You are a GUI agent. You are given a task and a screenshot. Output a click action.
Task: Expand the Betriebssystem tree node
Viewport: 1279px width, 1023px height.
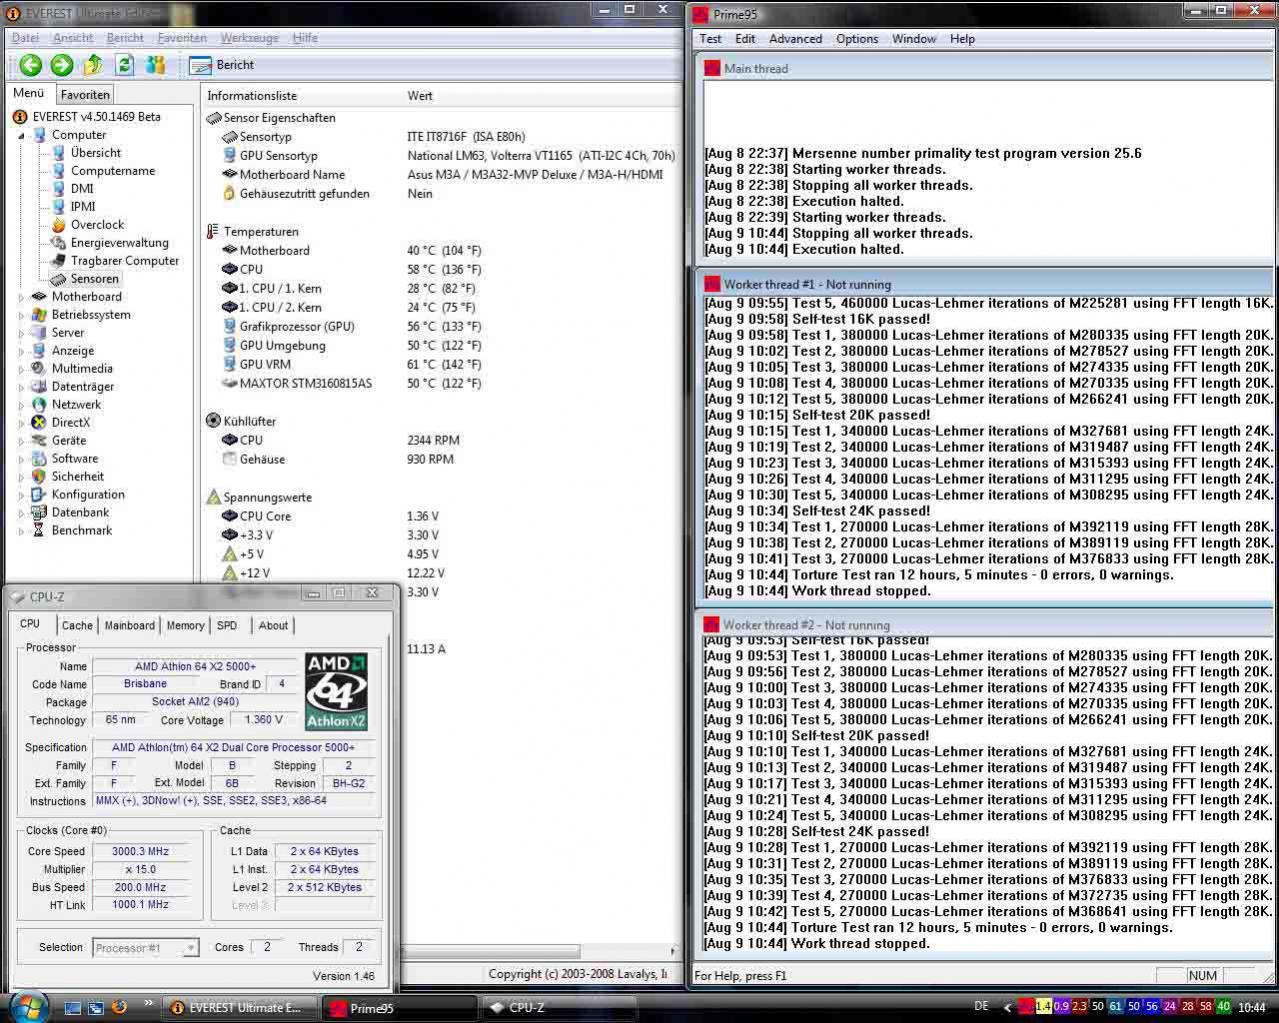[22, 315]
